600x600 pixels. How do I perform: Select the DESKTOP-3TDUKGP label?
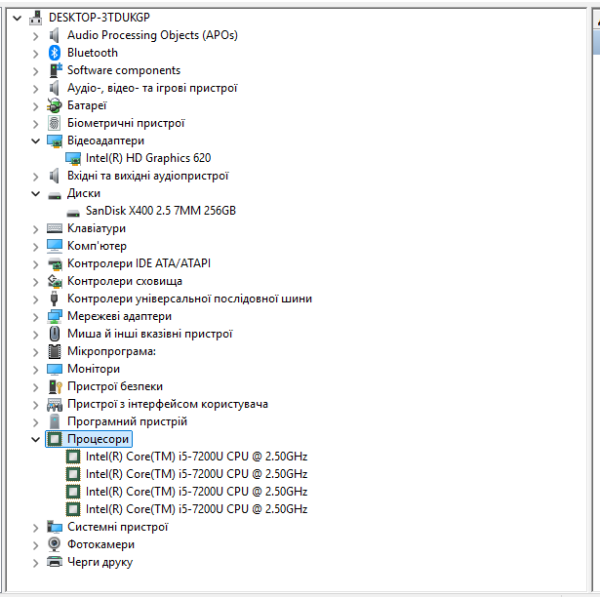pos(99,18)
